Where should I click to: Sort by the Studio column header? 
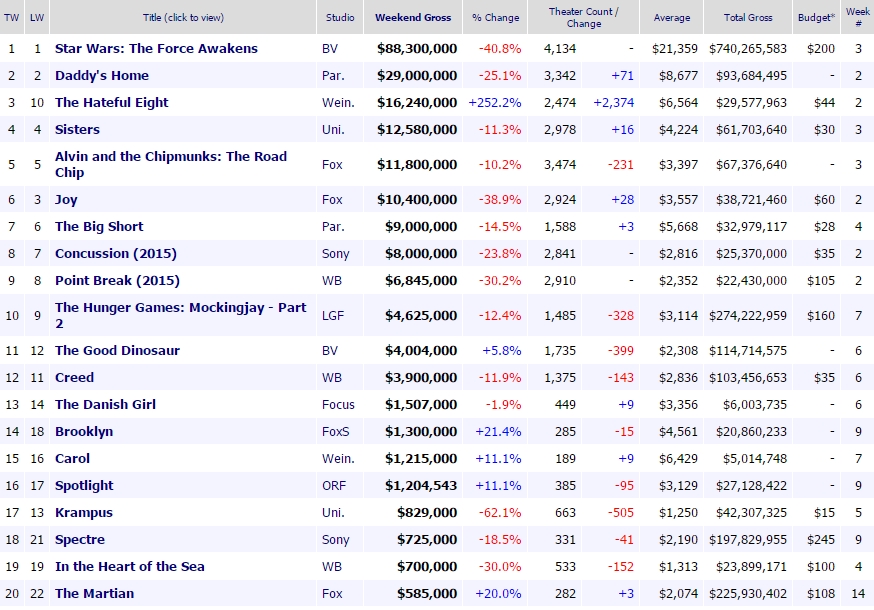tap(340, 17)
